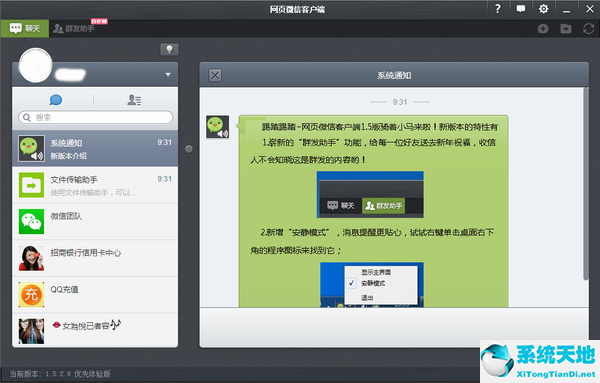
Task: Close the 系统通知 chat panel
Action: tap(215, 75)
